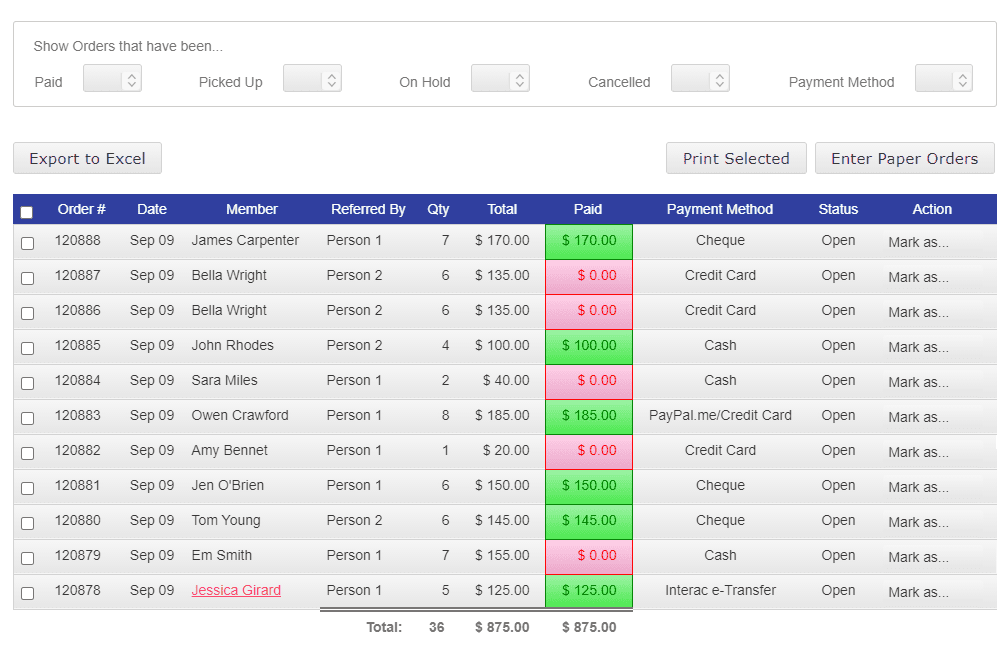Open the Cancelled filter dropdown
This screenshot has height=662, width=1006.
coord(701,79)
